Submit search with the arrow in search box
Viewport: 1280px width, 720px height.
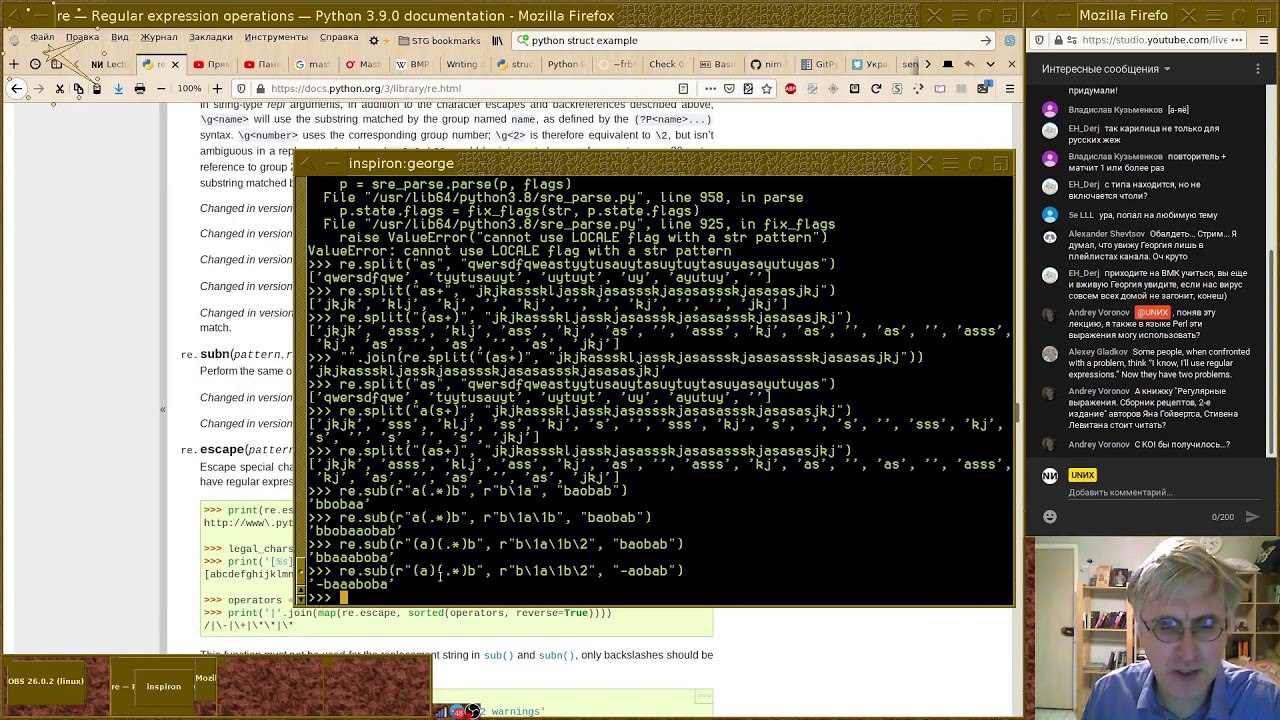985,40
